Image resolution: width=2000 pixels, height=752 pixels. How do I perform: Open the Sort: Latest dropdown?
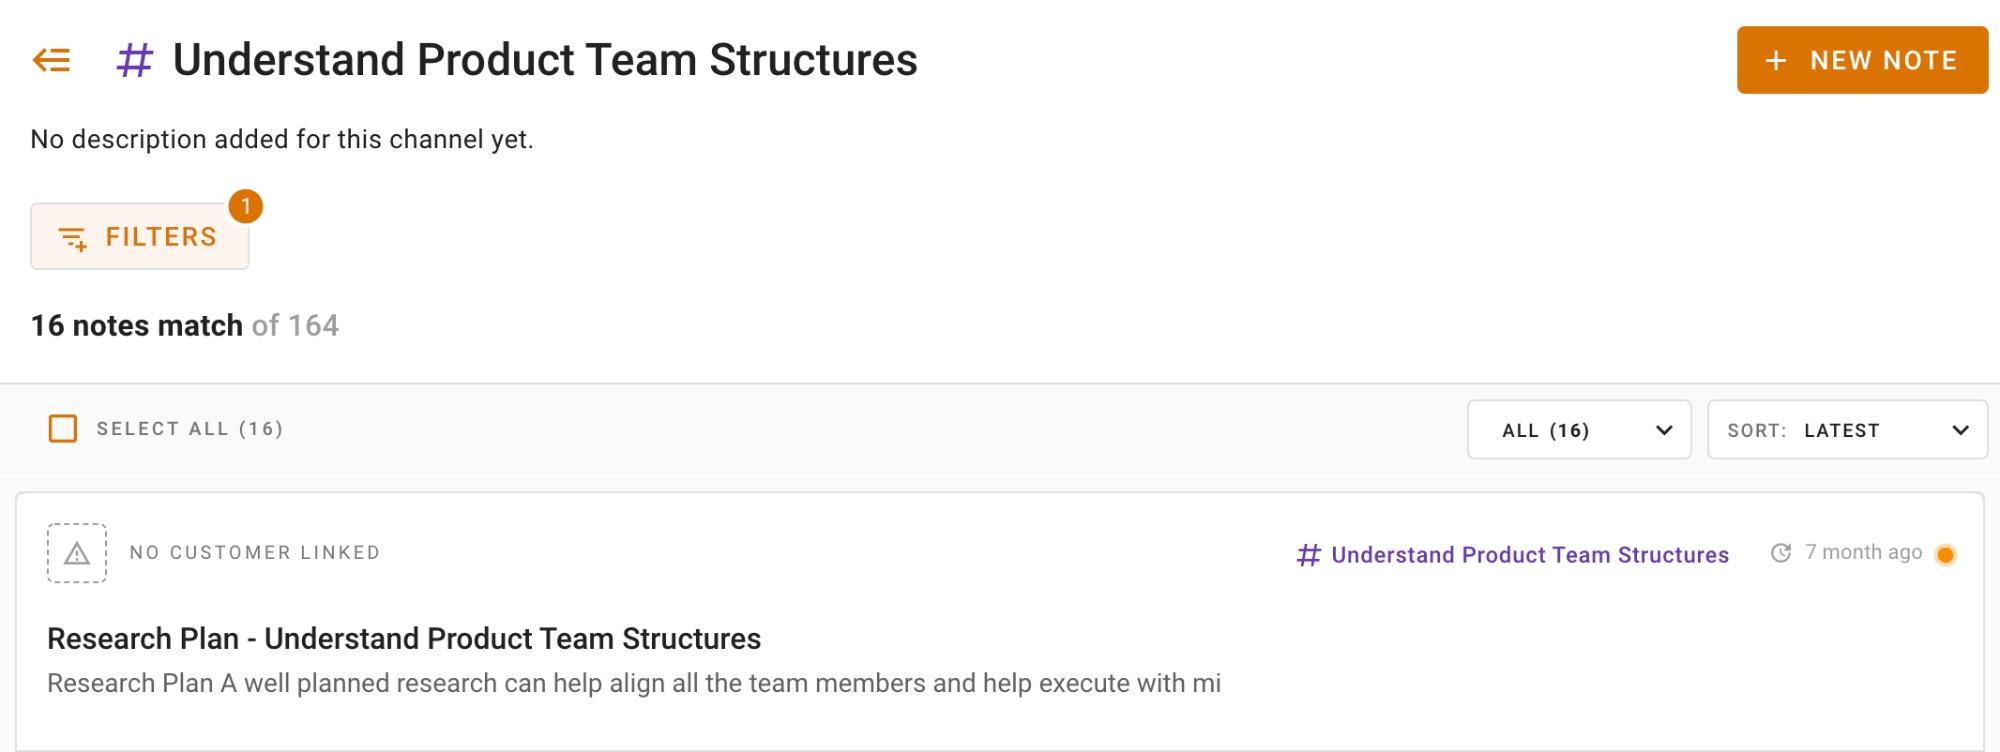pos(1847,430)
